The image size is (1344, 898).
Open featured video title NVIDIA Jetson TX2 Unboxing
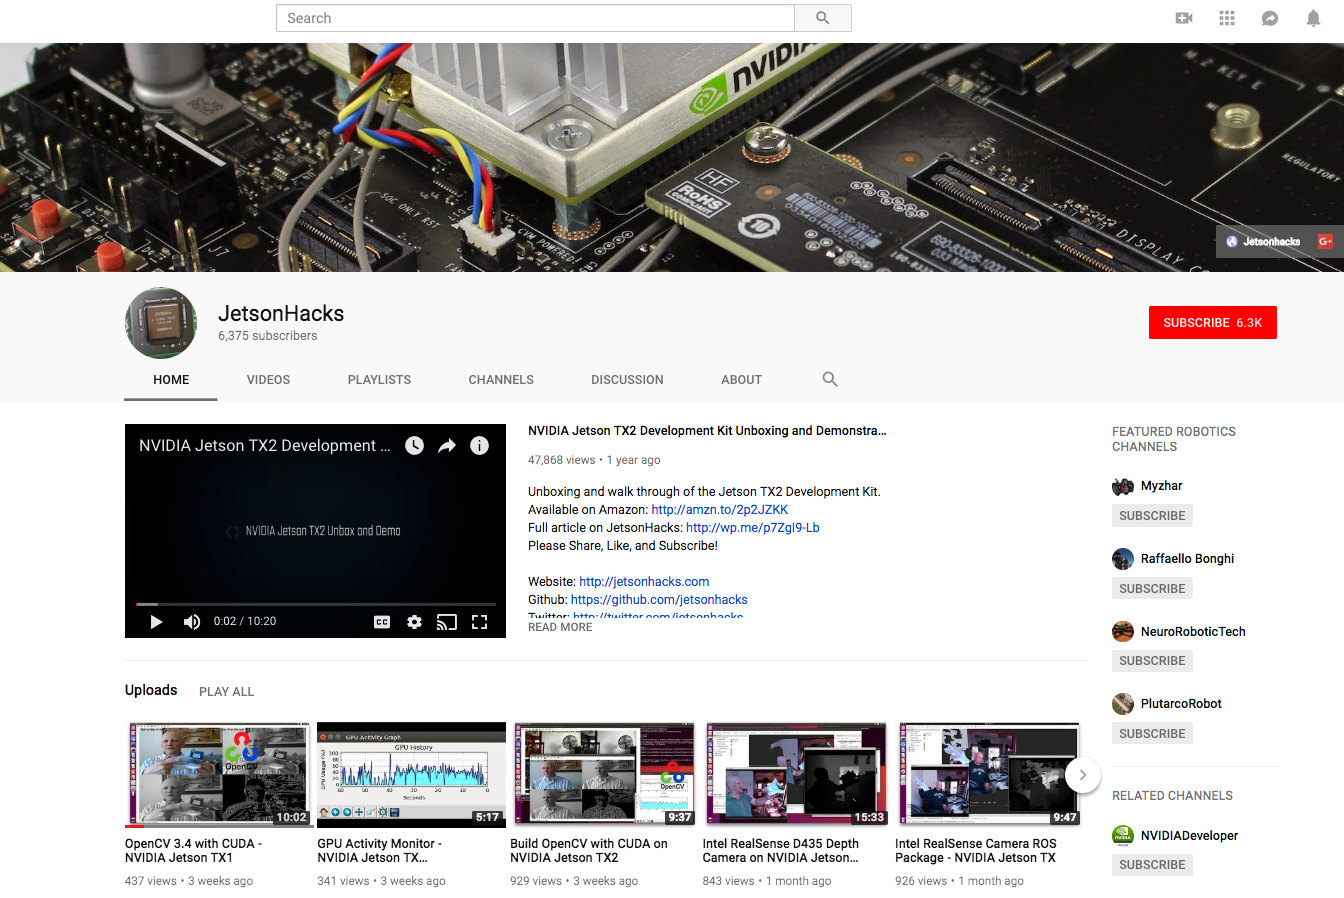point(707,431)
